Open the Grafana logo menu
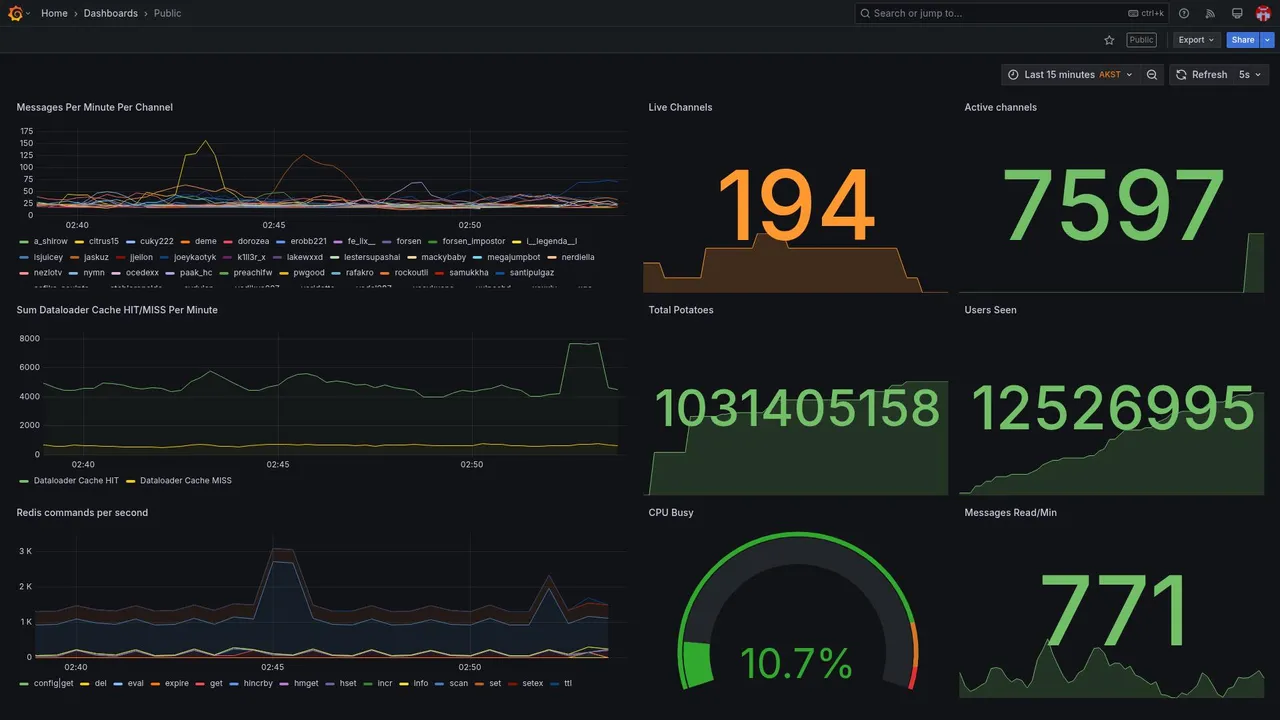The image size is (1280, 720). click(15, 13)
